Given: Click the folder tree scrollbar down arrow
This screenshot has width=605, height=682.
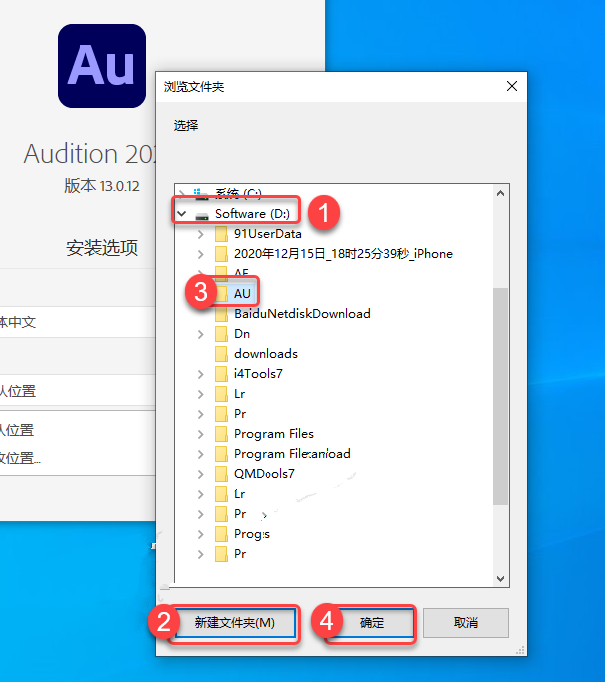Looking at the screenshot, I should [x=500, y=578].
